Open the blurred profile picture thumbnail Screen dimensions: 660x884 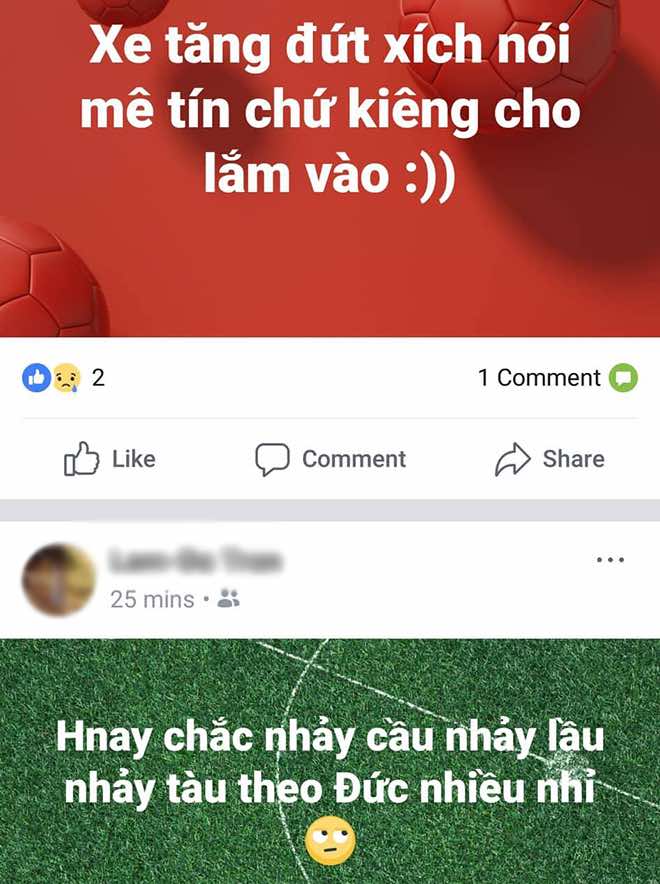point(59,580)
